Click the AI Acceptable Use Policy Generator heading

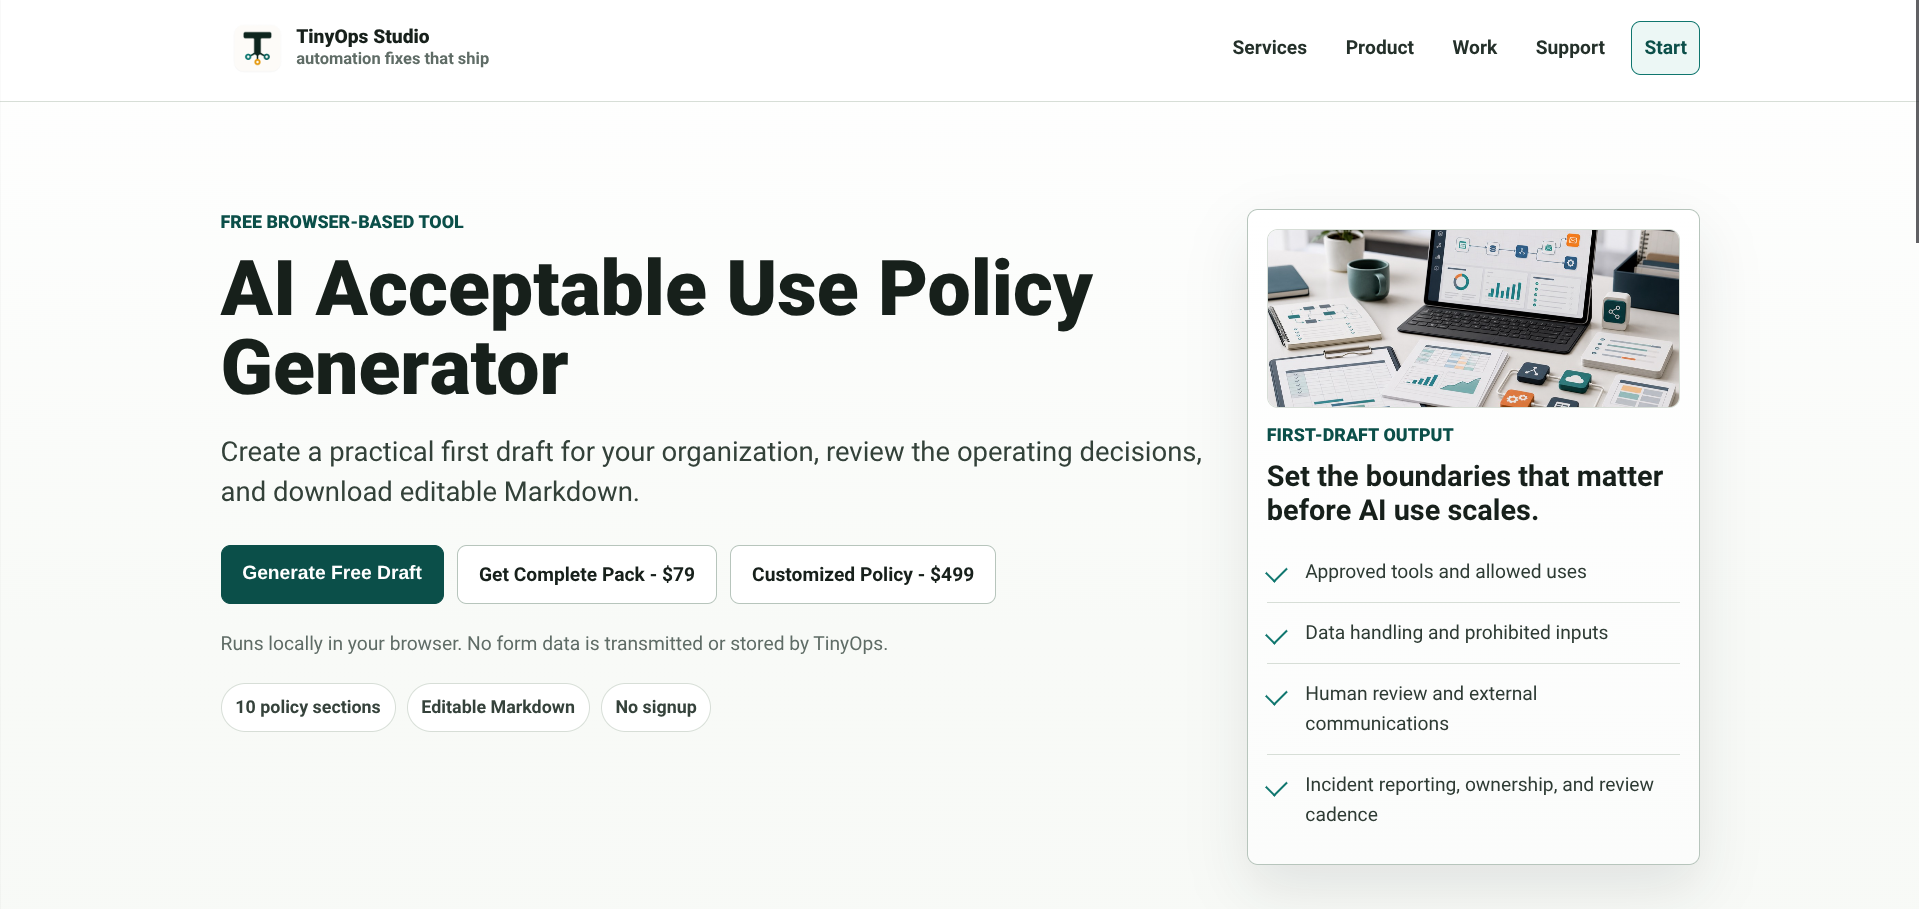tap(657, 328)
